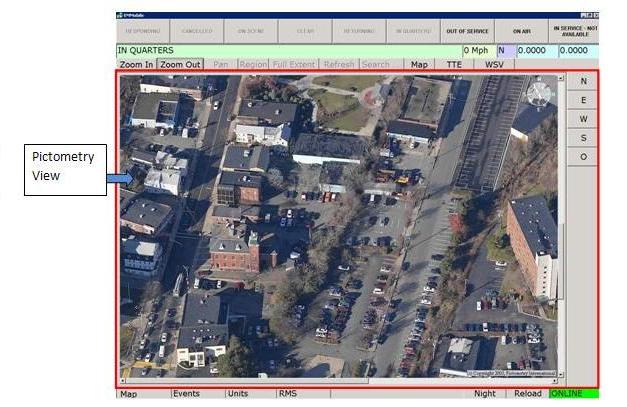Click Zoom In on the map toolbar
Viewport: 627px width, 407px height.
(136, 64)
